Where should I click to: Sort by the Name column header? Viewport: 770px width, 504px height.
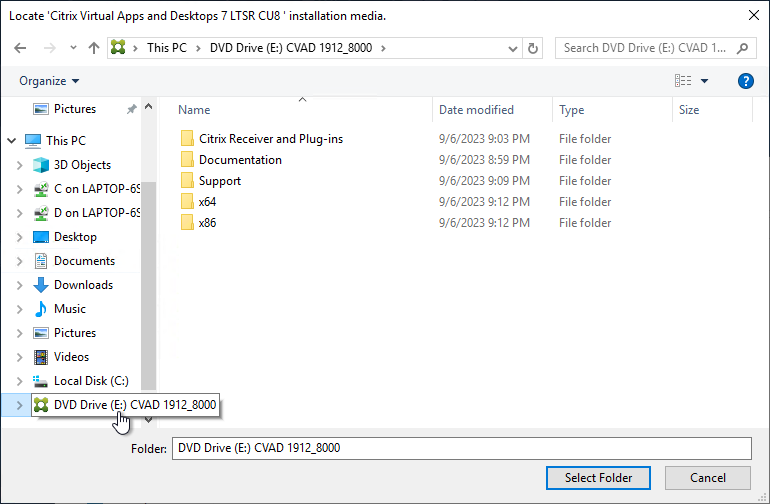(194, 110)
